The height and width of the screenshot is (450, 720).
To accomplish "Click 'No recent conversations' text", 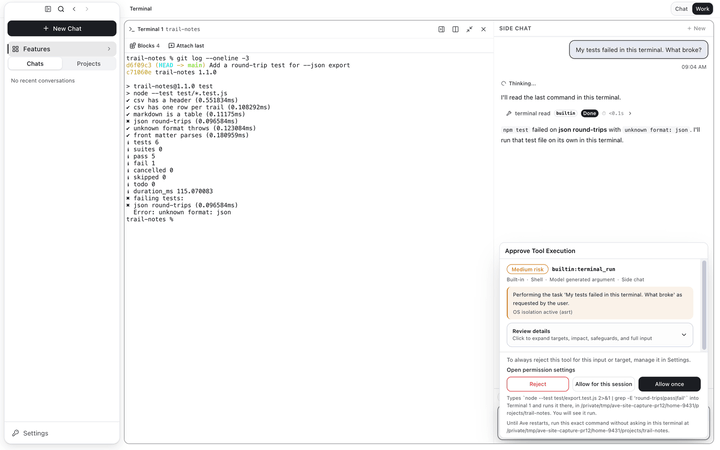I will (x=43, y=81).
